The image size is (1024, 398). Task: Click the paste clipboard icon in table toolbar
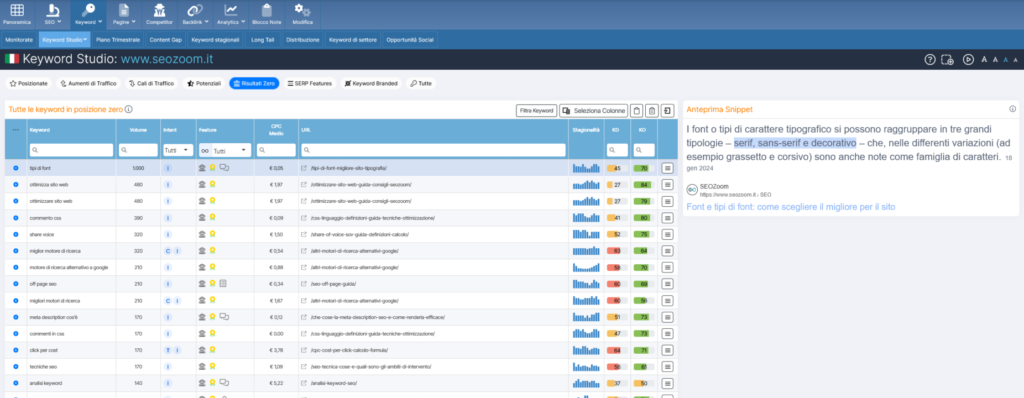click(x=652, y=110)
